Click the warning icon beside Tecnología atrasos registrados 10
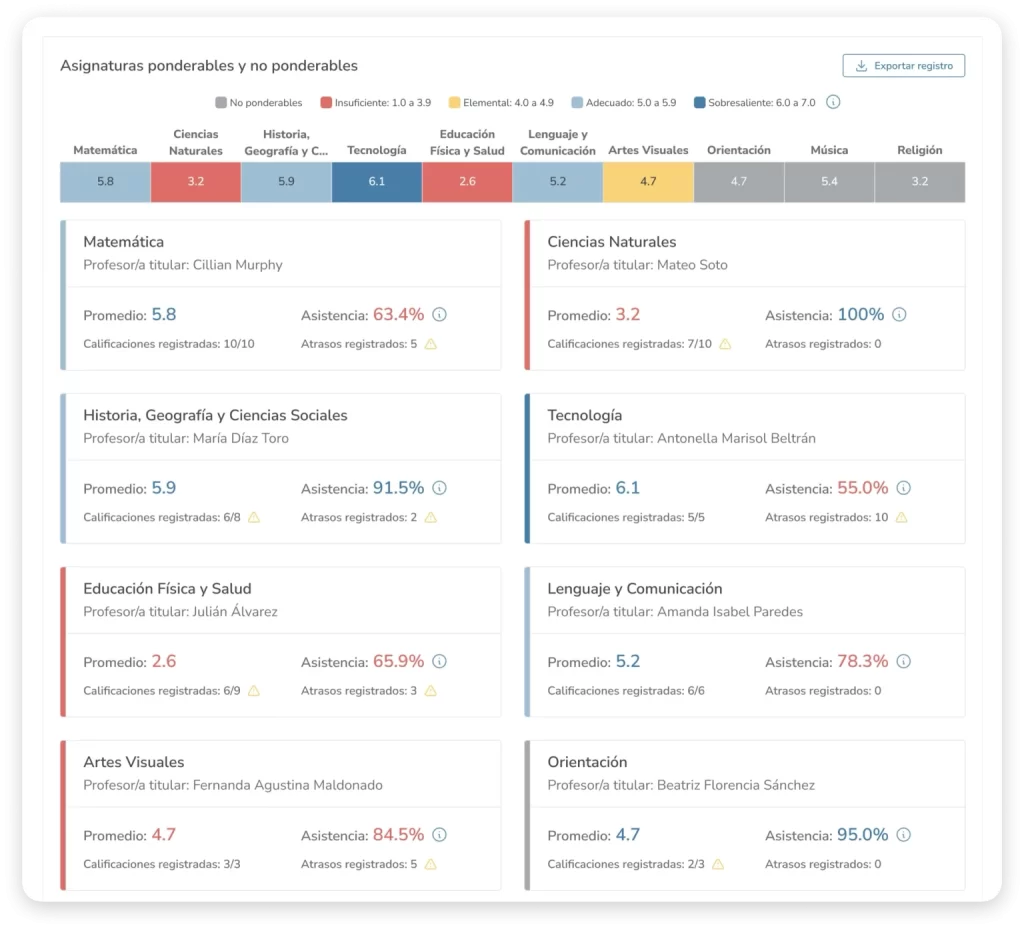This screenshot has width=1024, height=929. point(901,518)
